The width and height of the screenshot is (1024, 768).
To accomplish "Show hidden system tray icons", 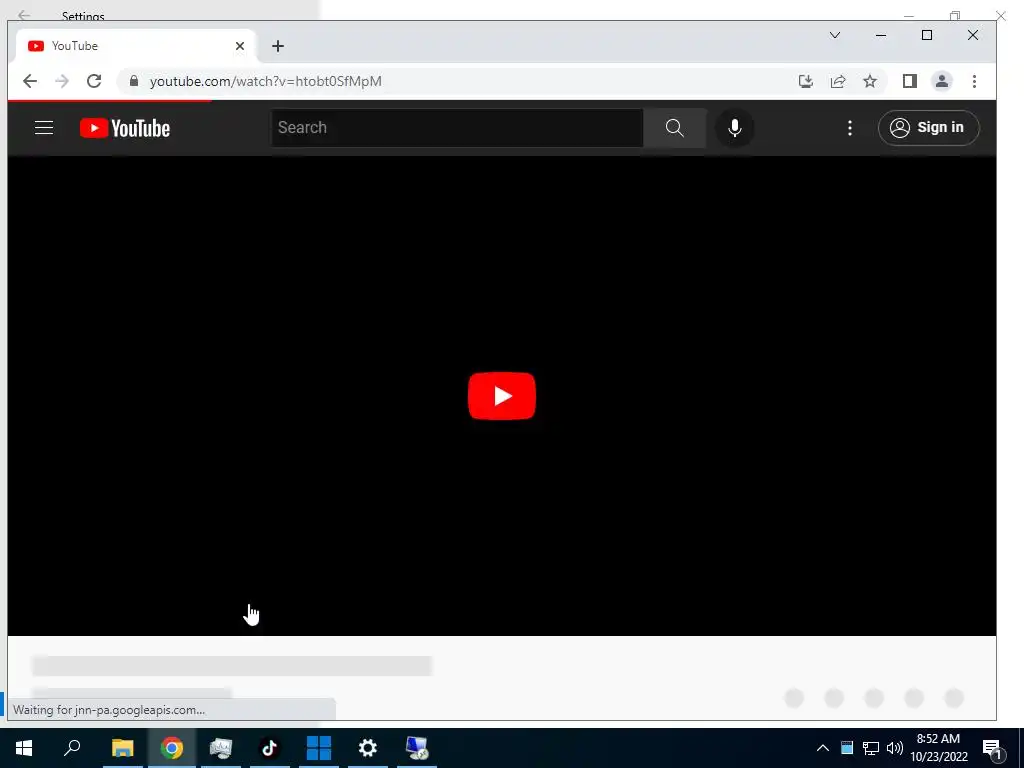I will coord(823,748).
